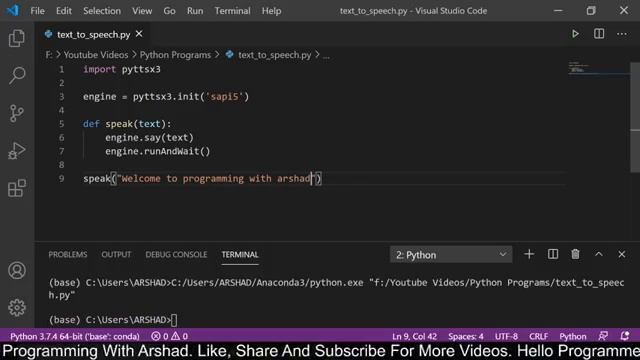This screenshot has height=360, width=640.
Task: Click the VS Code logo icon
Action: [13, 10]
